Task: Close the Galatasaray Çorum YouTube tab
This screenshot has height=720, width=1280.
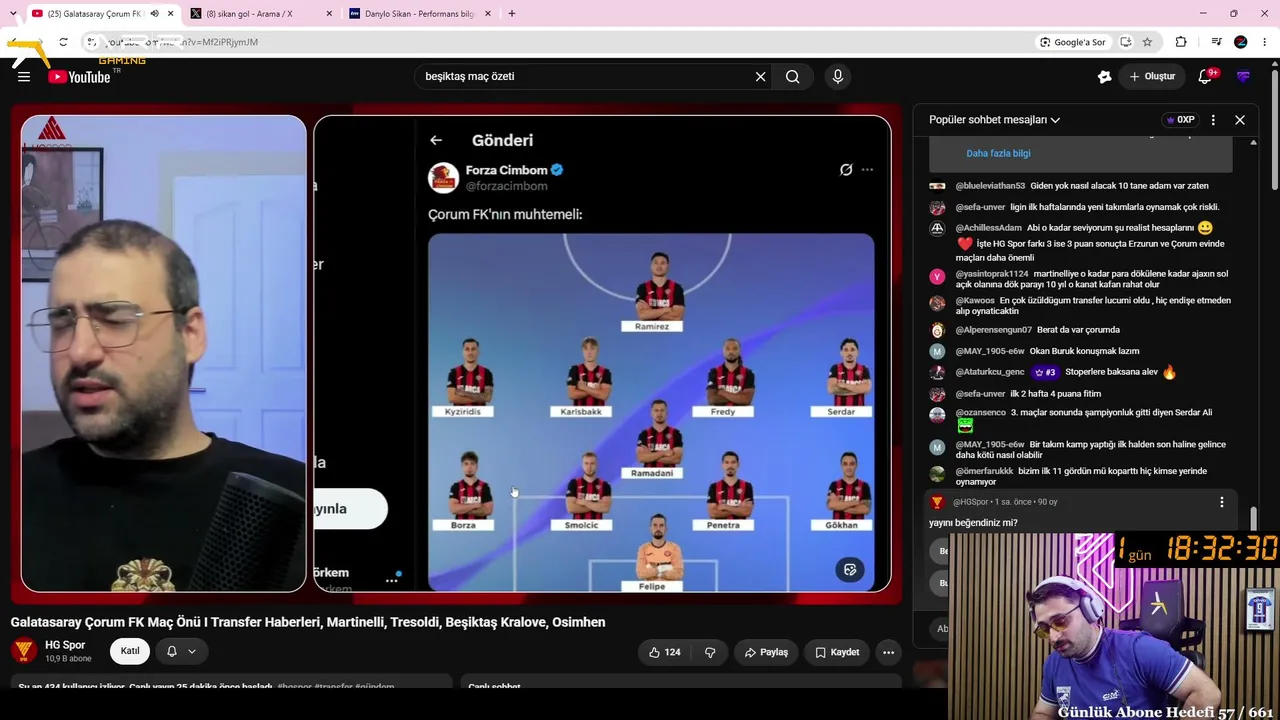Action: [171, 14]
